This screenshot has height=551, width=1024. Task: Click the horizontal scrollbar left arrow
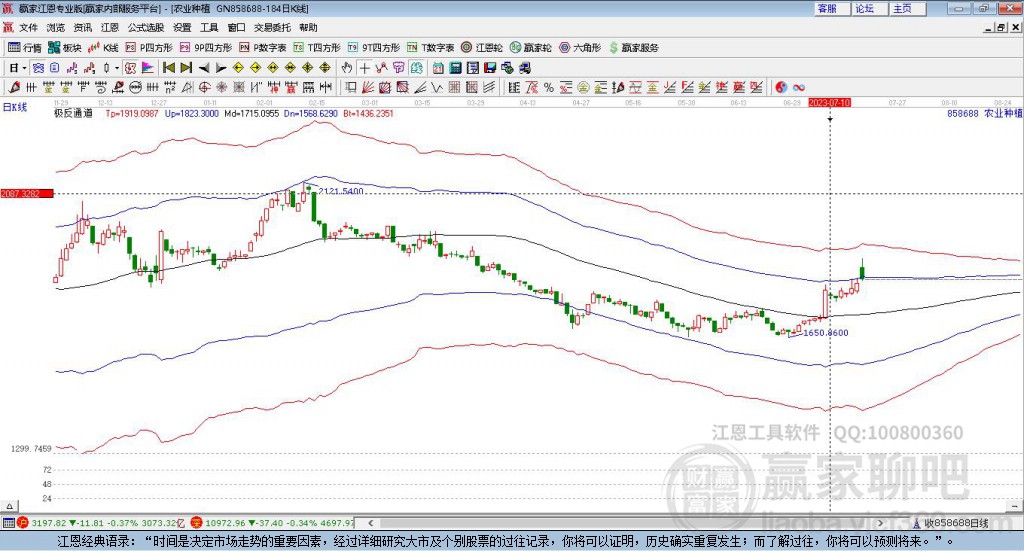click(x=371, y=523)
